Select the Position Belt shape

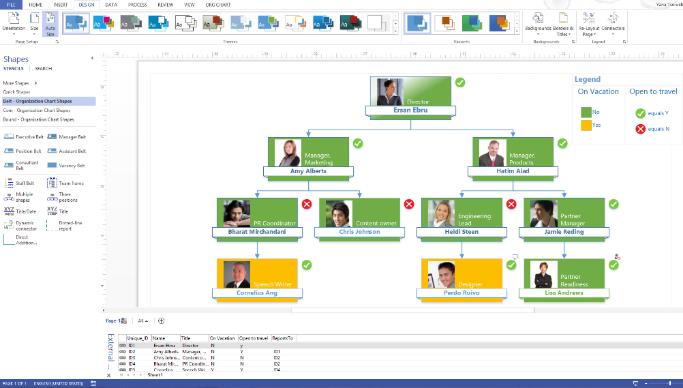click(23, 151)
